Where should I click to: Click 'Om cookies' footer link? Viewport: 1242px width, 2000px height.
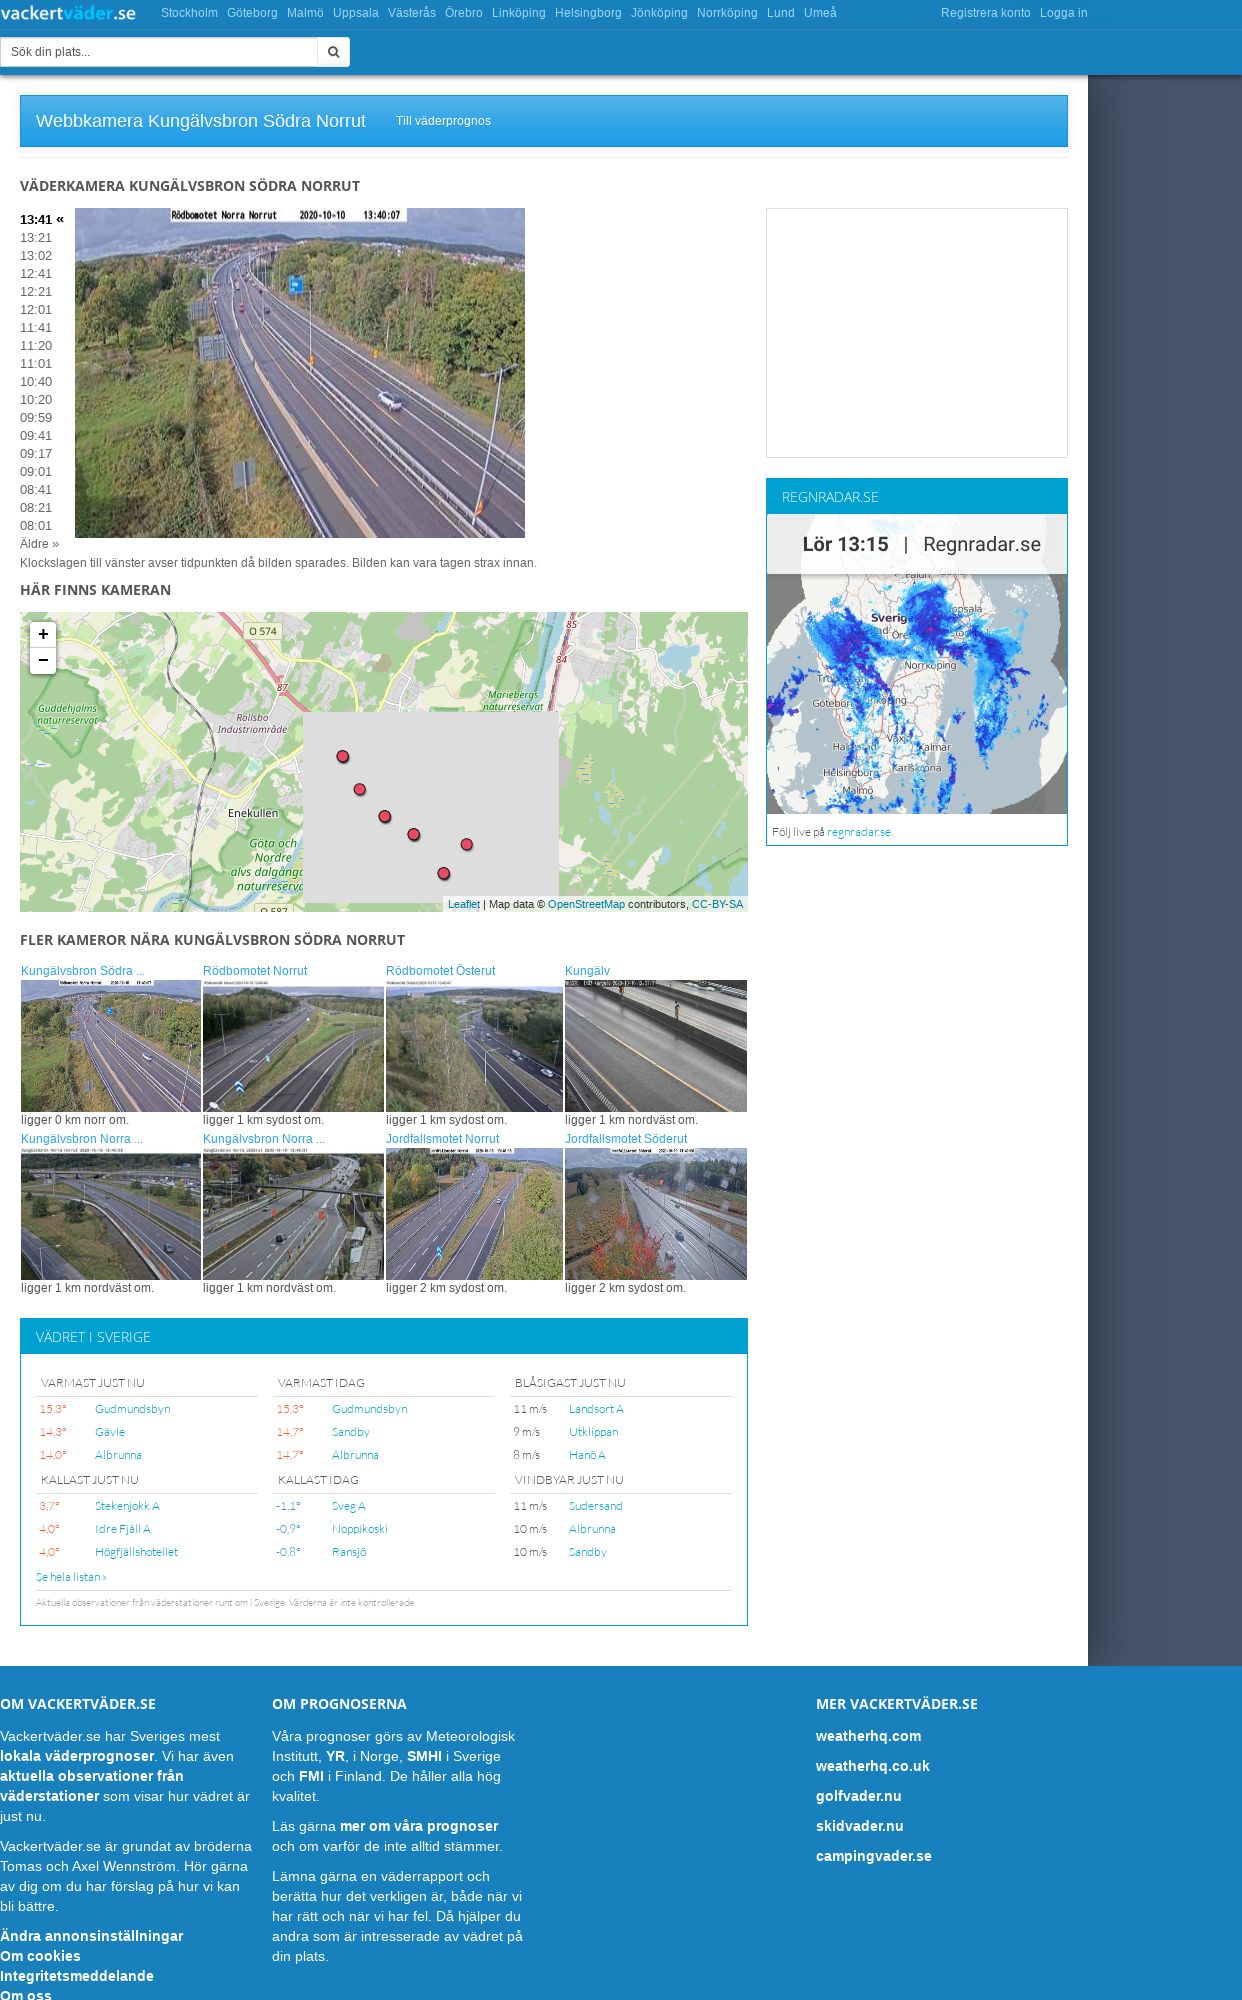click(40, 1956)
